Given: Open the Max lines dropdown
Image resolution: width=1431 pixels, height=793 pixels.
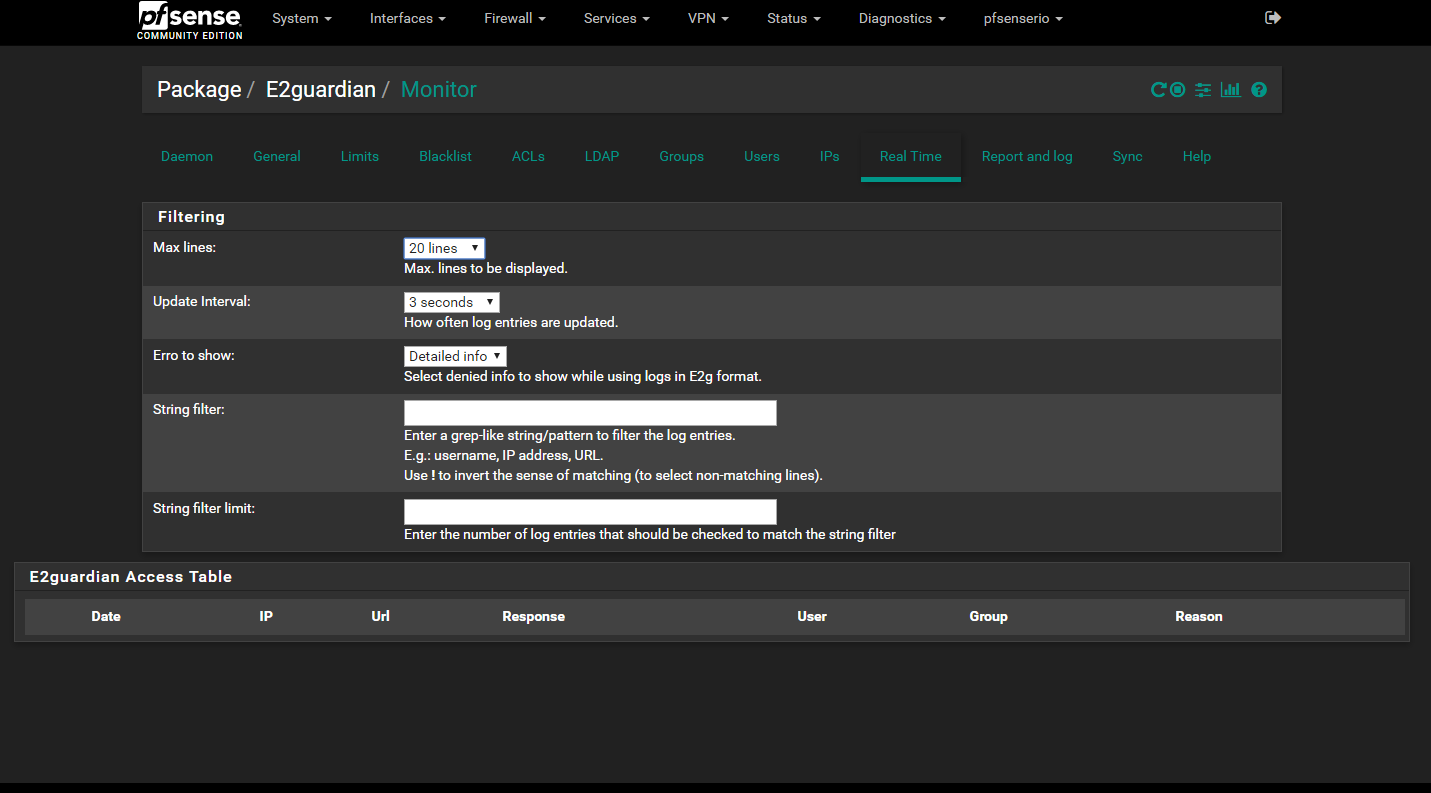Looking at the screenshot, I should click(444, 248).
